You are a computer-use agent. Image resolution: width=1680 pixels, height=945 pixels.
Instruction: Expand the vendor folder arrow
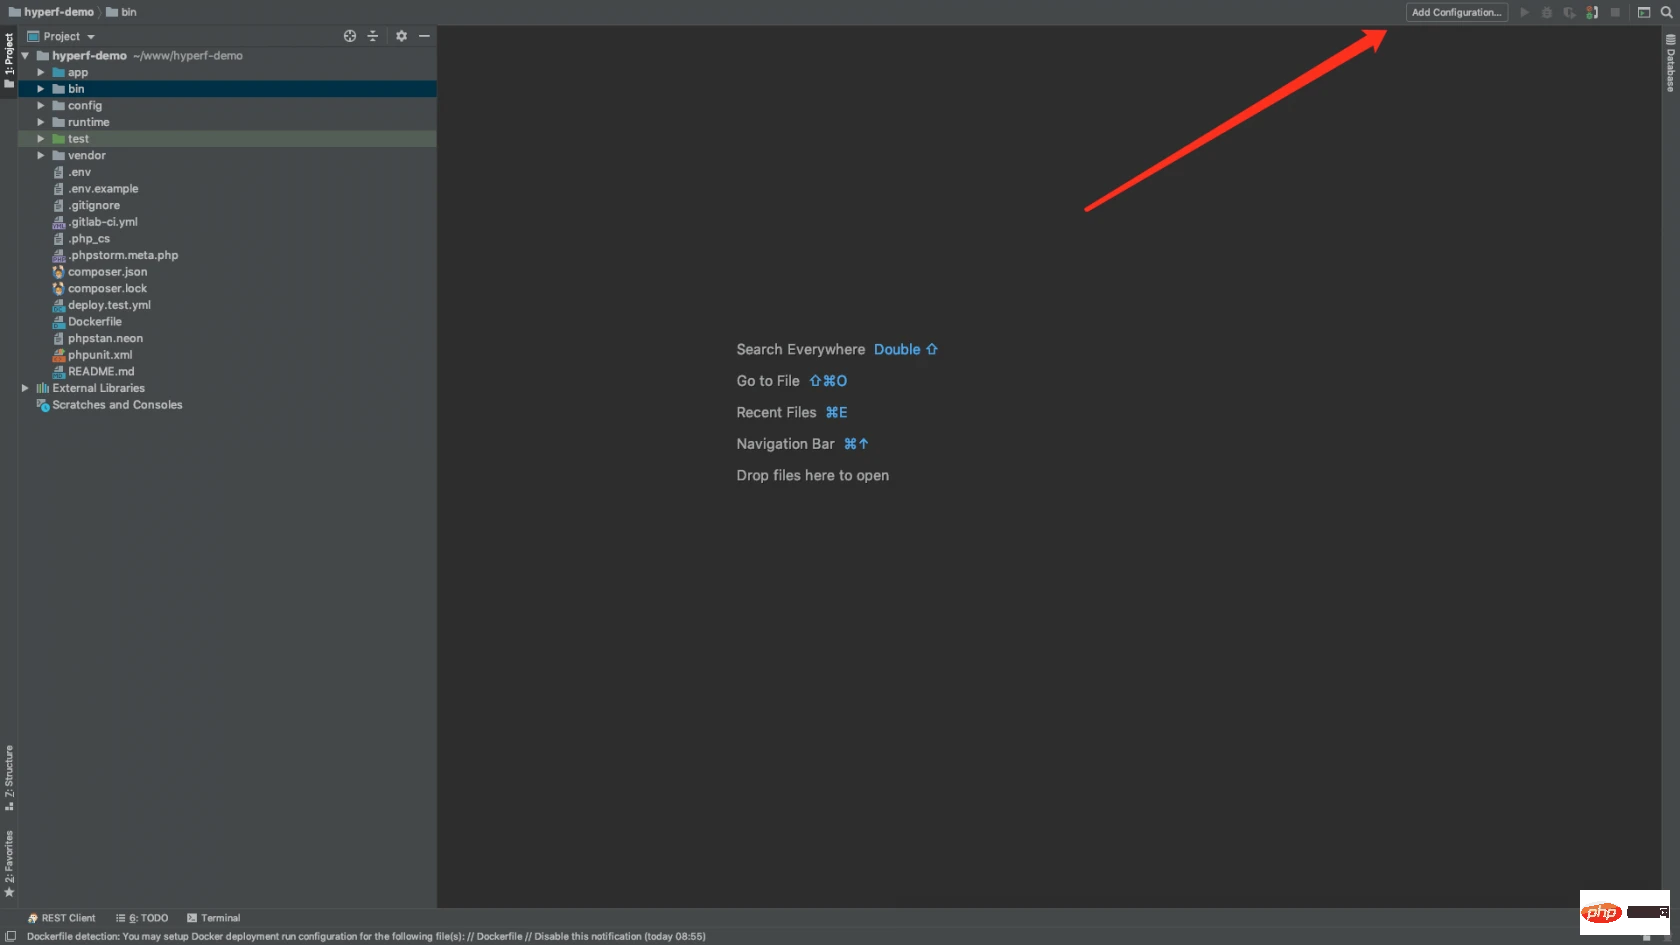tap(41, 155)
